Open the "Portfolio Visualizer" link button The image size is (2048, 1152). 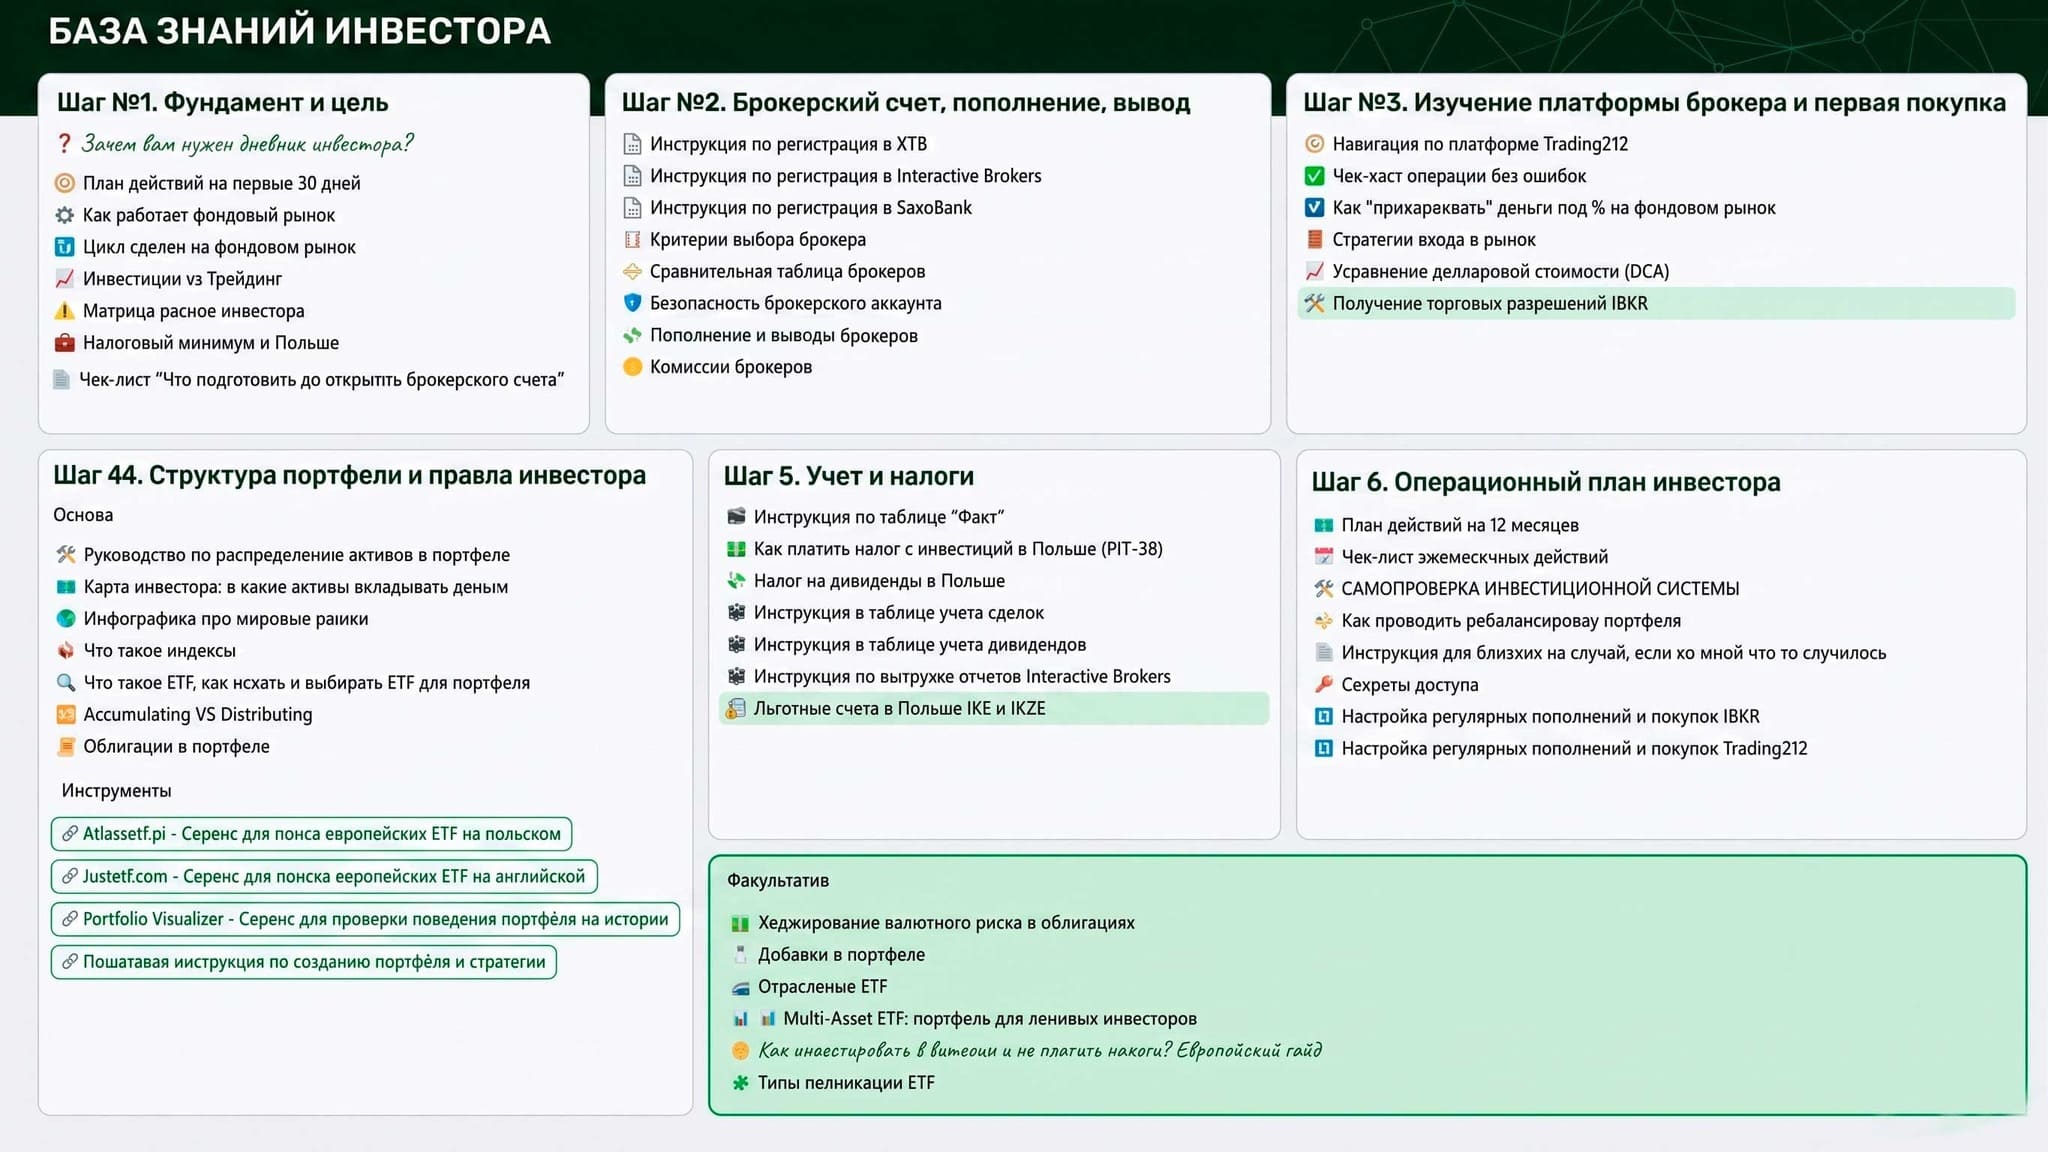click(365, 920)
